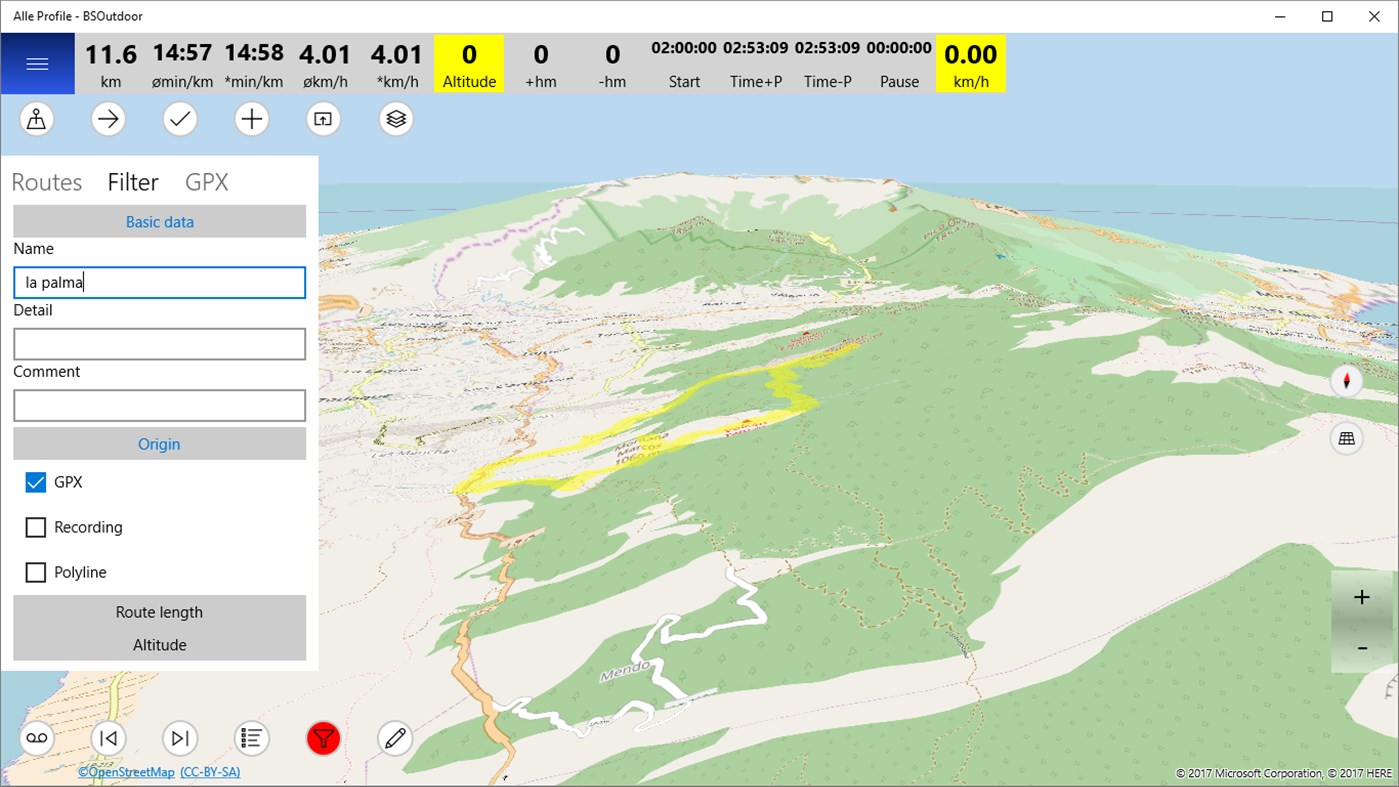Click the pencil edit icon
Viewport: 1399px width, 787px height.
pyautogui.click(x=395, y=739)
